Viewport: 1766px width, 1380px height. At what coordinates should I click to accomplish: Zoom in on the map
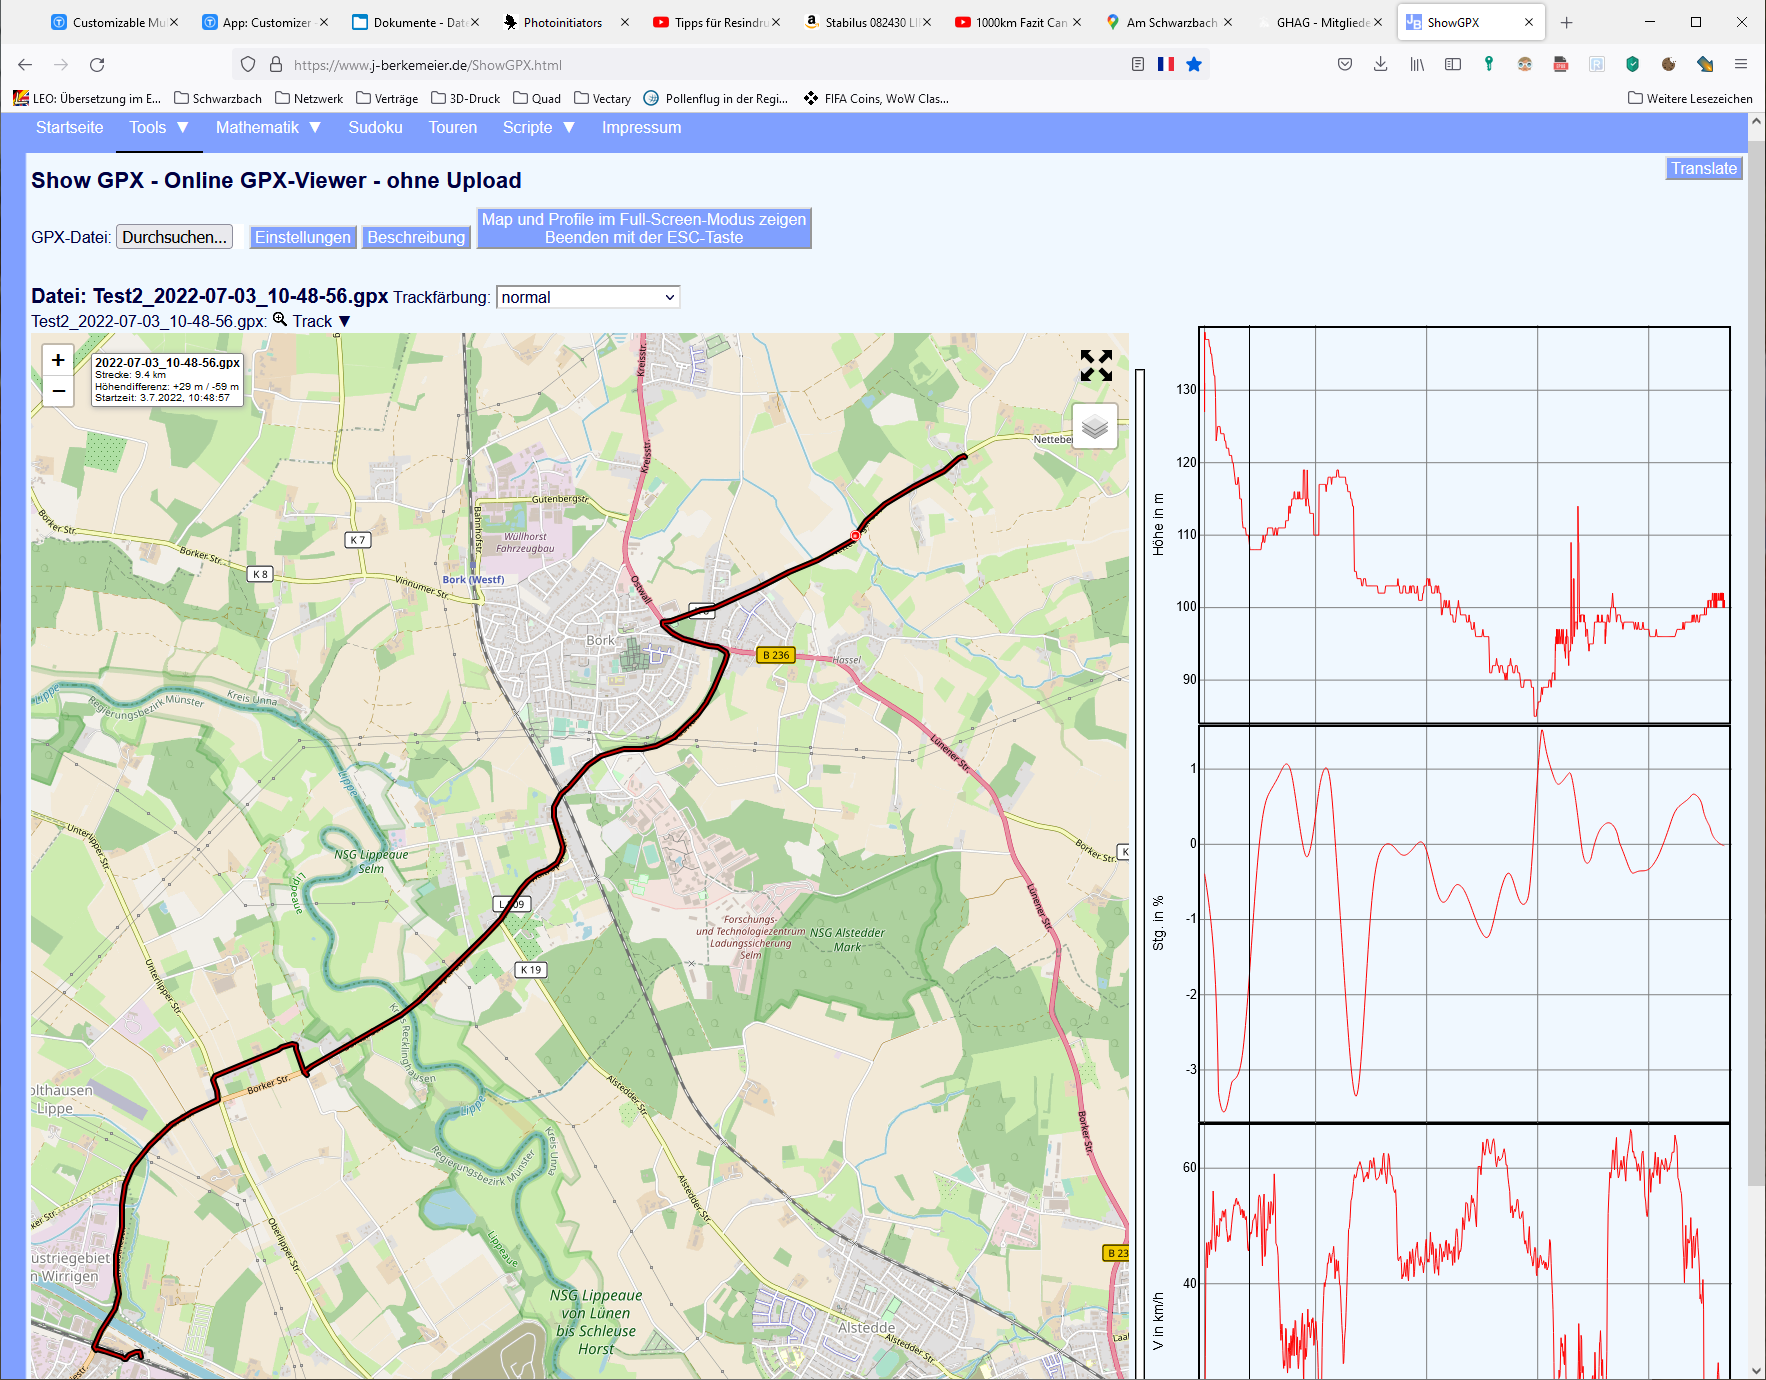(x=58, y=360)
